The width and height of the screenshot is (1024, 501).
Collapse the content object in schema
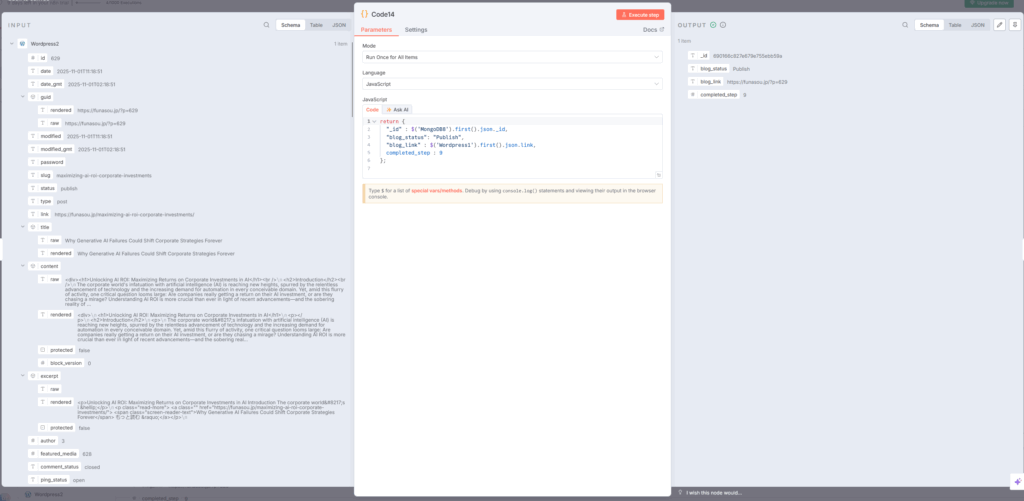pyautogui.click(x=22, y=266)
